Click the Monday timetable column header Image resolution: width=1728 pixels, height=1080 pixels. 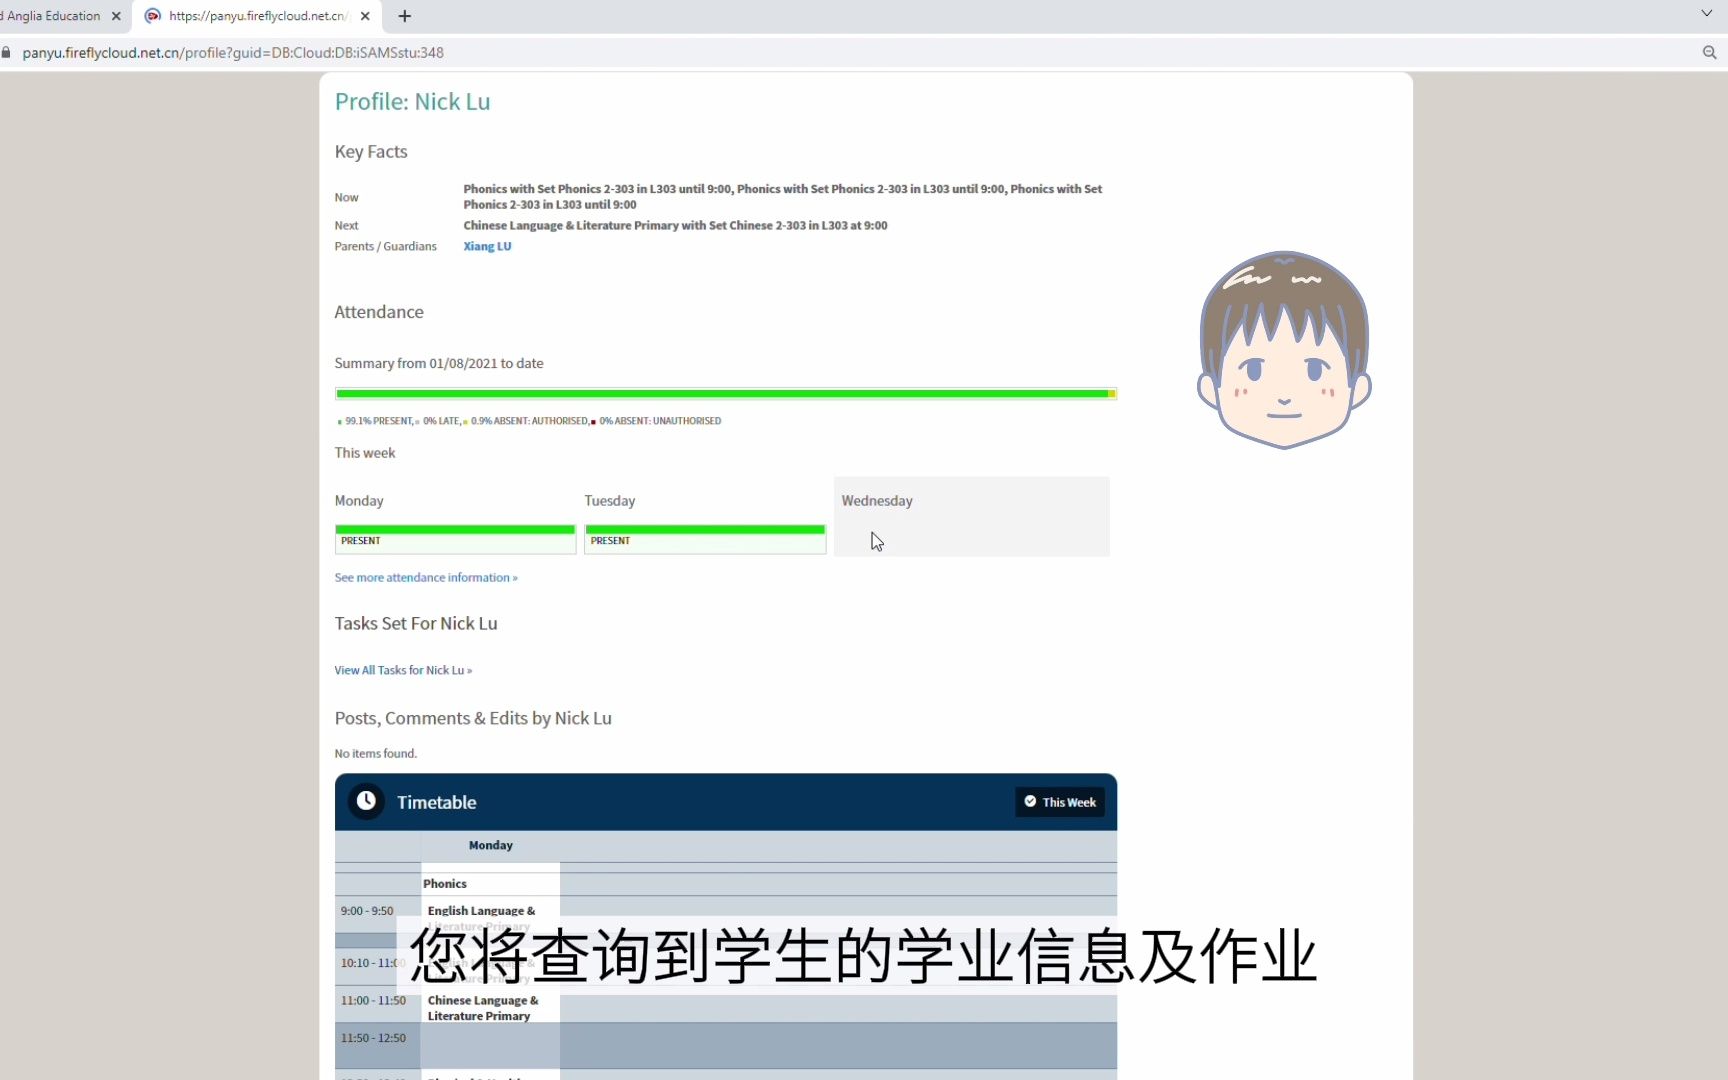pos(490,845)
